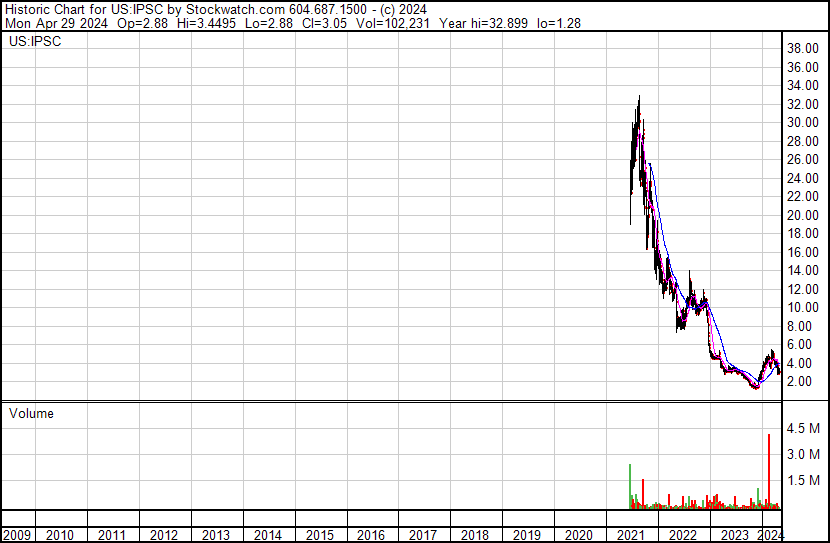Click the 2021 year label on timeline

point(631,535)
